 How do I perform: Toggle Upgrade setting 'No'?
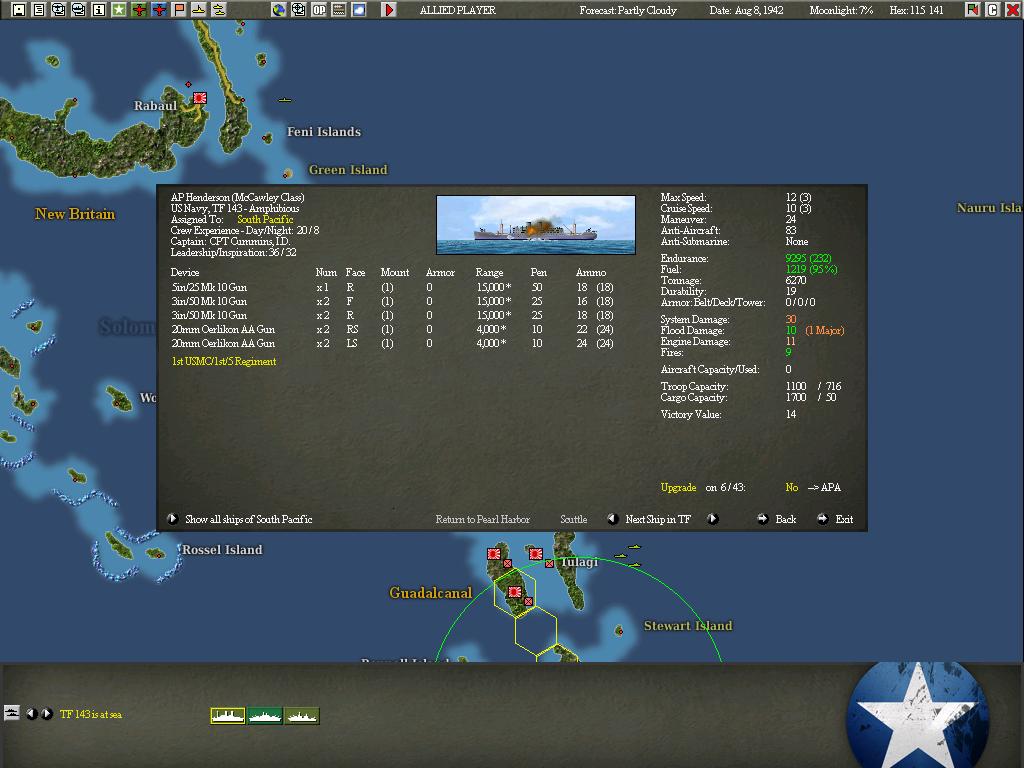792,487
